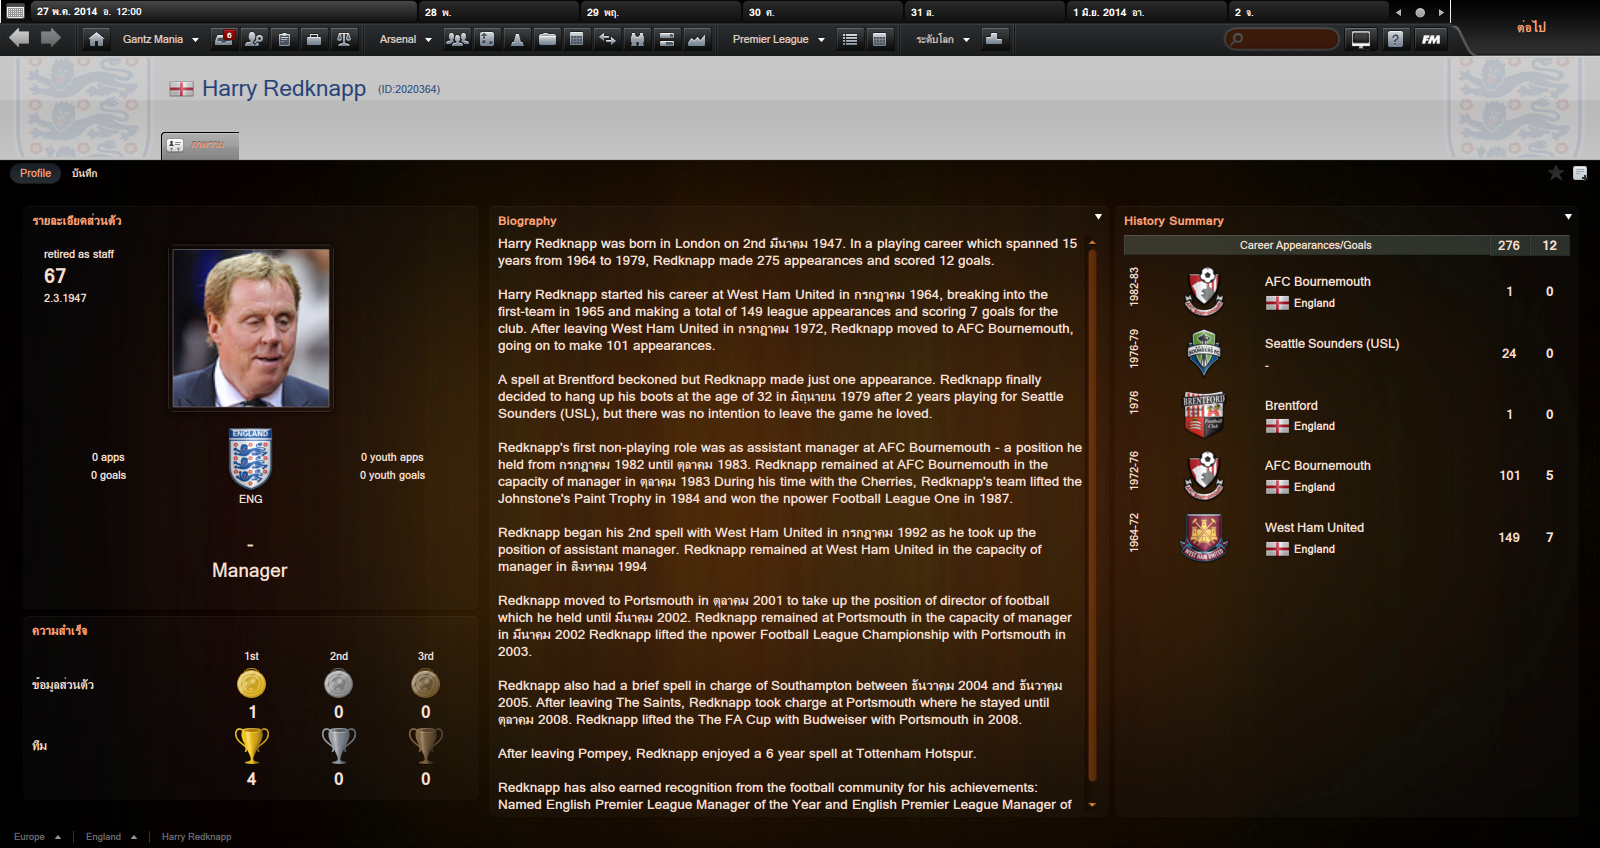Viewport: 1600px width, 848px height.
Task: Open the Arsenal finances graph icon
Action: point(697,39)
